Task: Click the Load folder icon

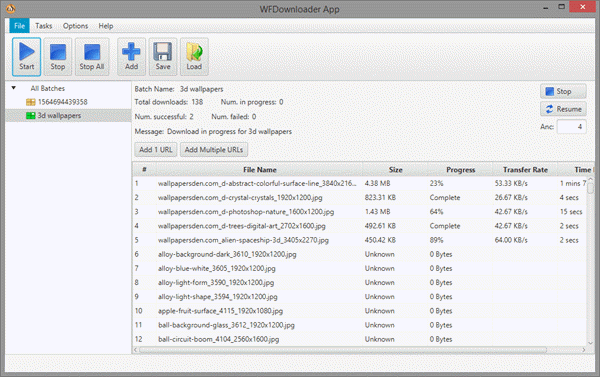Action: (x=194, y=52)
